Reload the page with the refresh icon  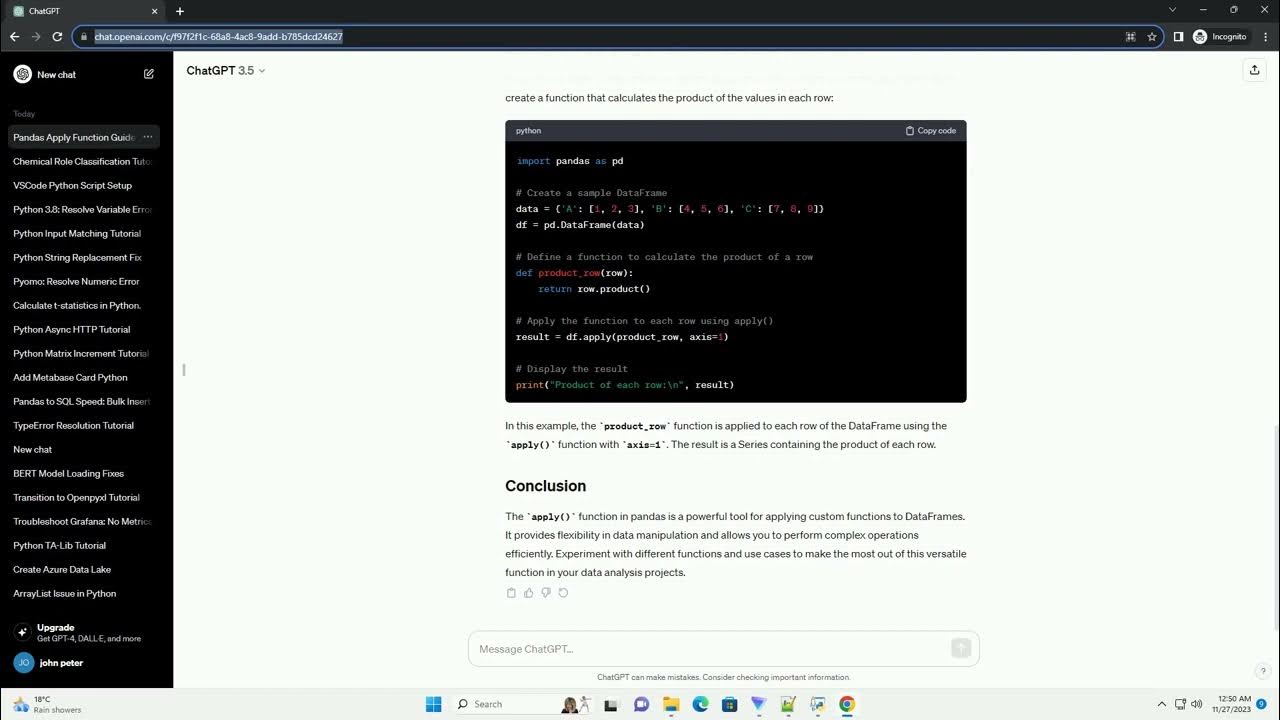pyautogui.click(x=57, y=36)
